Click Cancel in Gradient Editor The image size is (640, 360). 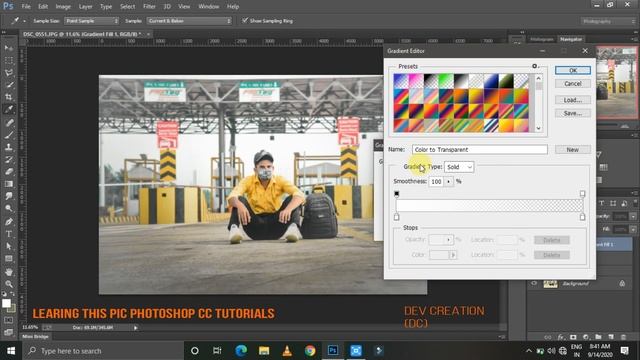click(573, 83)
